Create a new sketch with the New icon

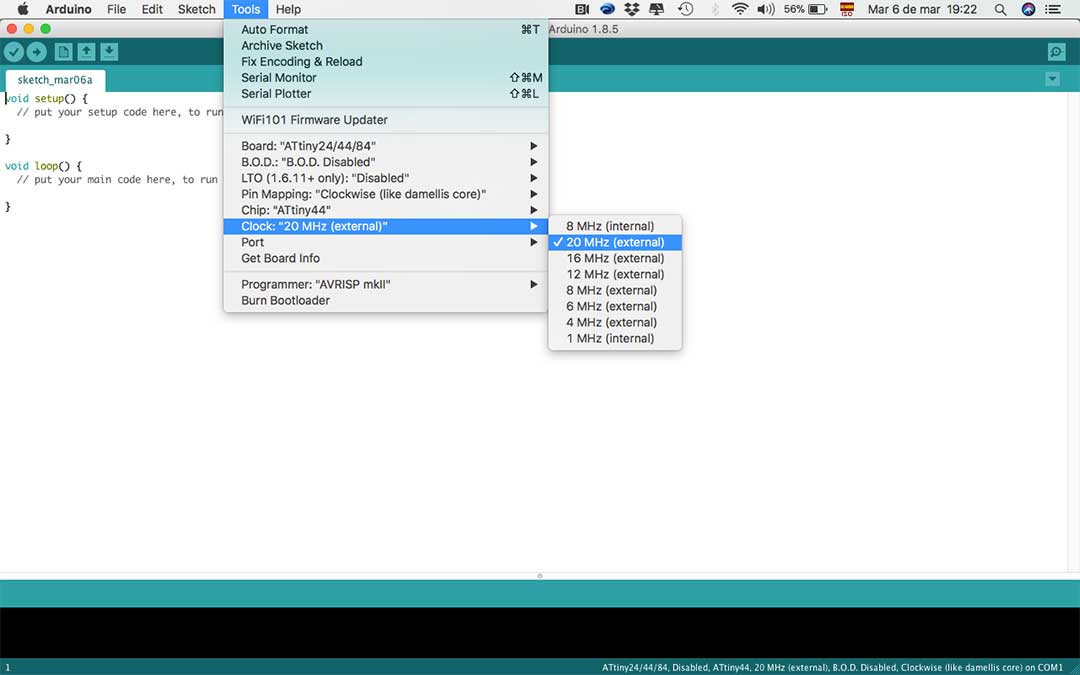(x=63, y=52)
